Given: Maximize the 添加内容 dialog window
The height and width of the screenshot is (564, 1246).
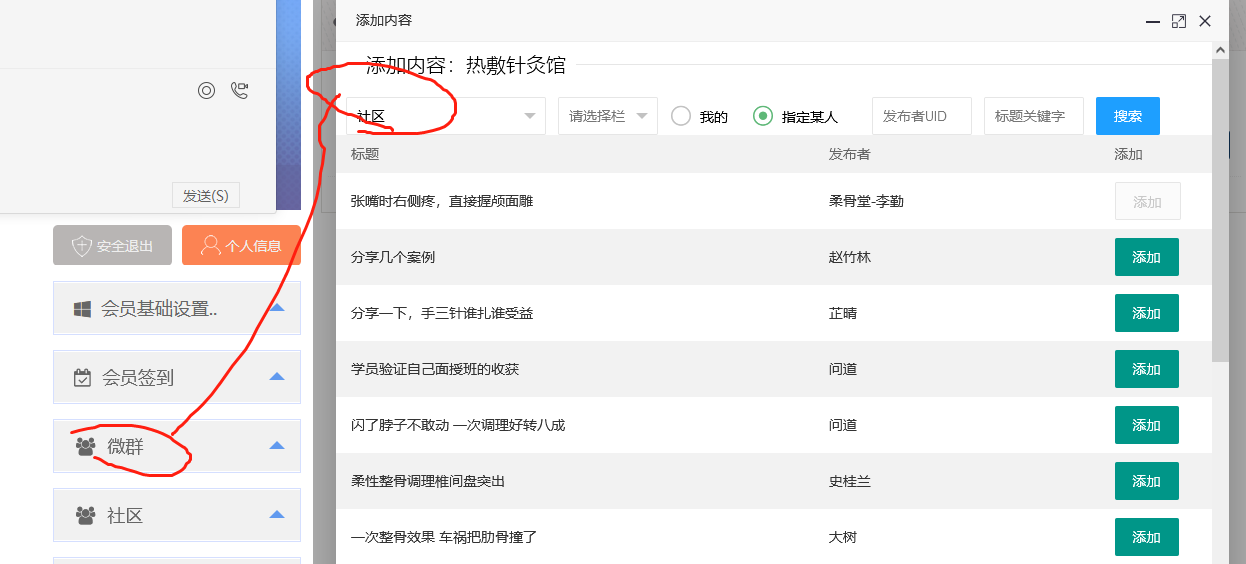Looking at the screenshot, I should [1179, 21].
